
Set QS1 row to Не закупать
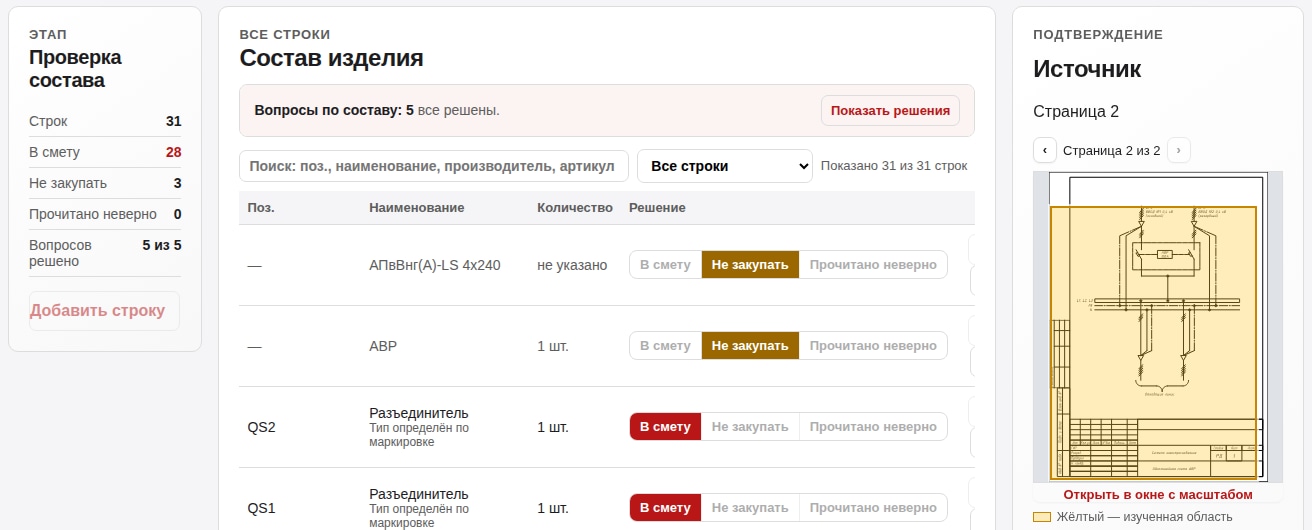pyautogui.click(x=750, y=508)
